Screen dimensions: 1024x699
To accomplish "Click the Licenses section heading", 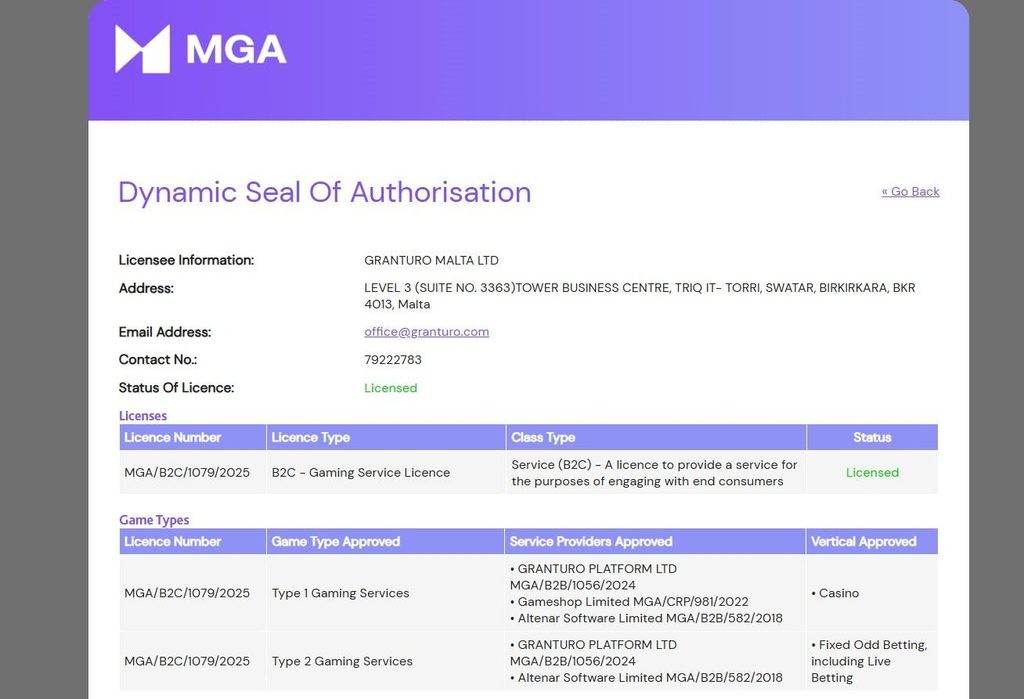I will click(x=142, y=416).
